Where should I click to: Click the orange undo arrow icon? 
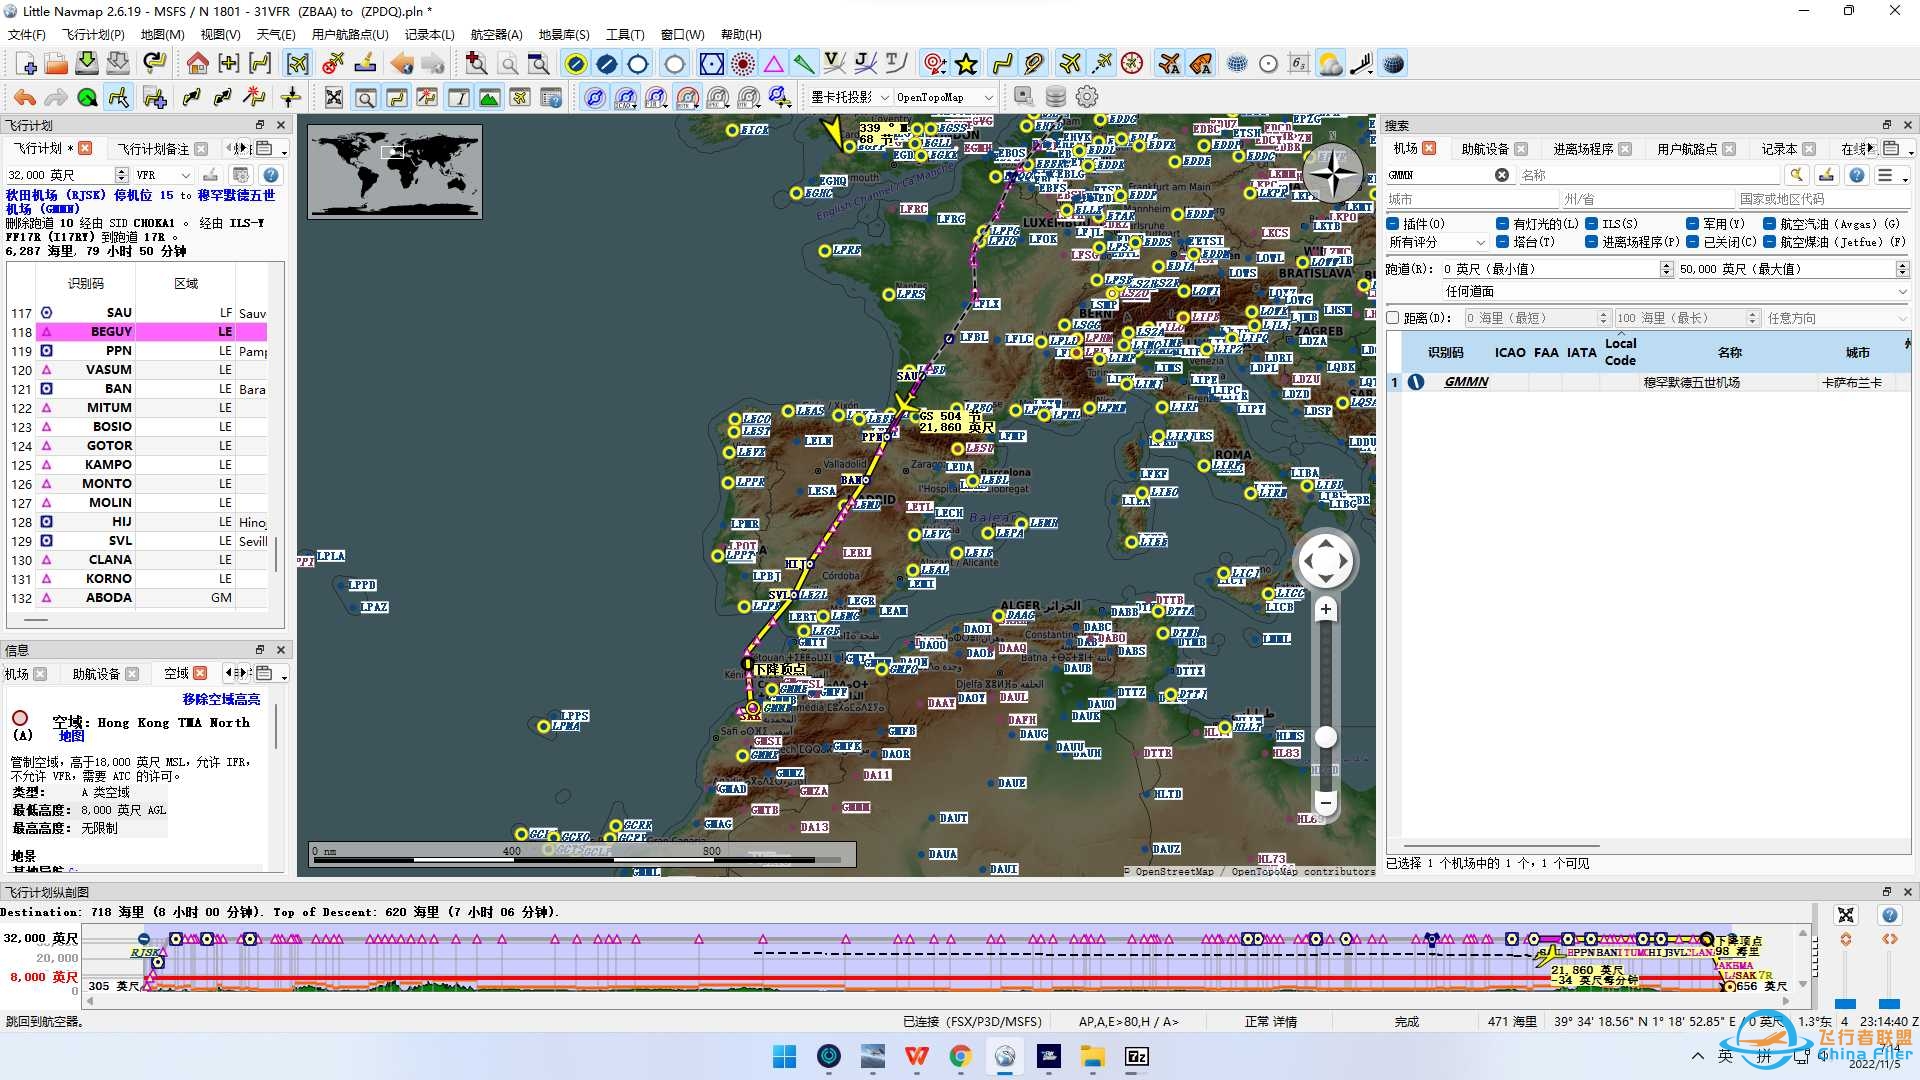25,97
